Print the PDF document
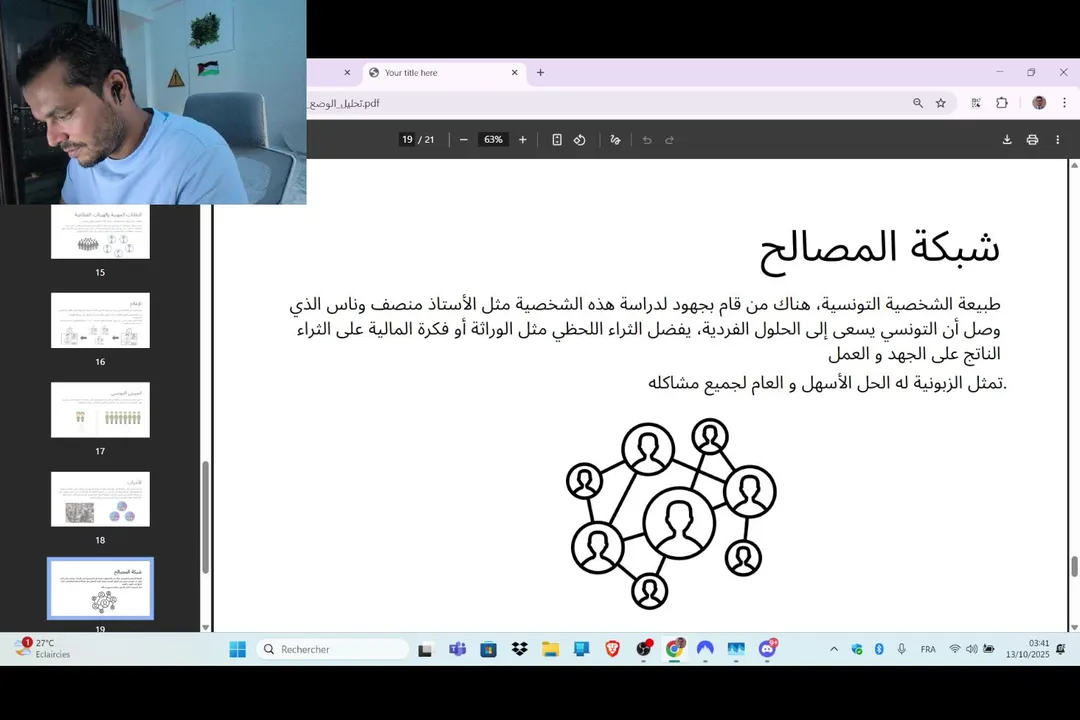1080x720 pixels. point(1032,140)
